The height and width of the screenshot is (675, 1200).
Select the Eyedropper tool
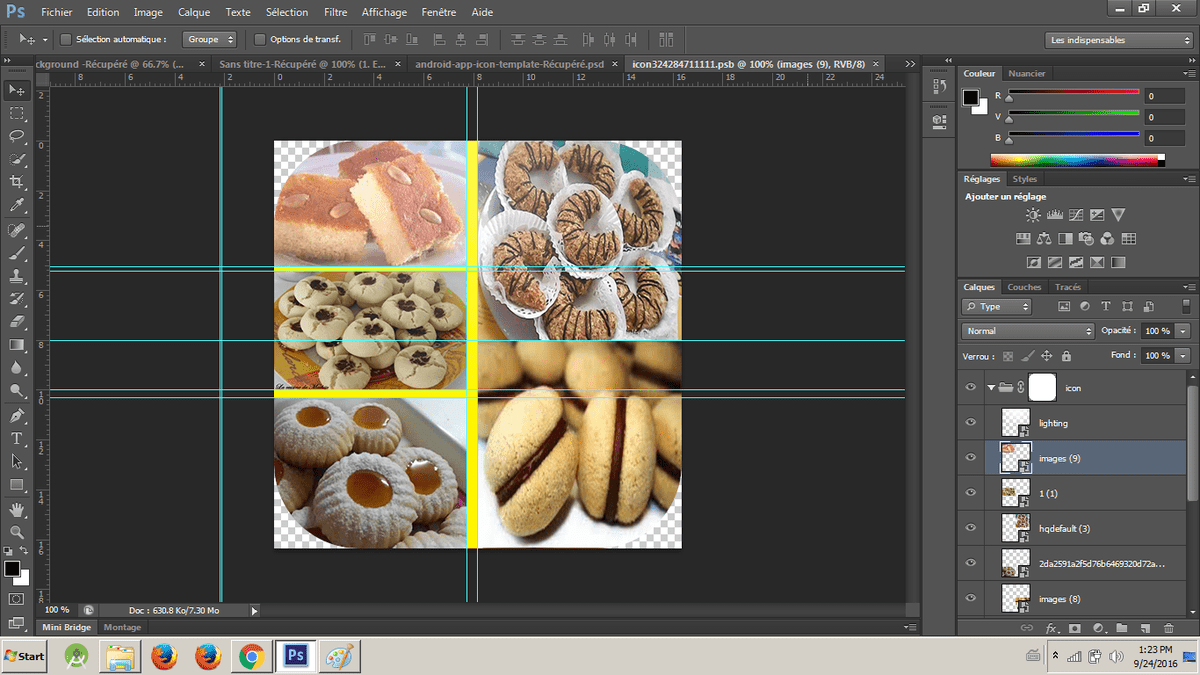click(x=17, y=205)
